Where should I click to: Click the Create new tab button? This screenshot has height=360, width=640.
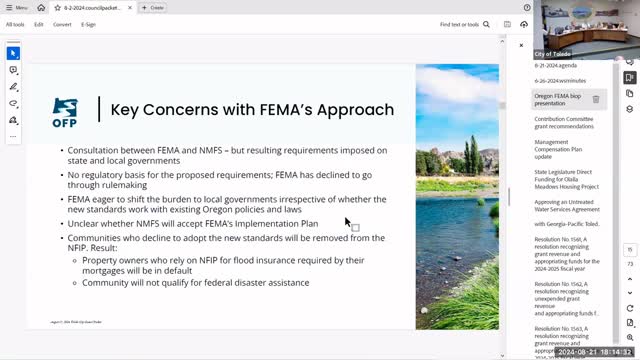coord(153,8)
